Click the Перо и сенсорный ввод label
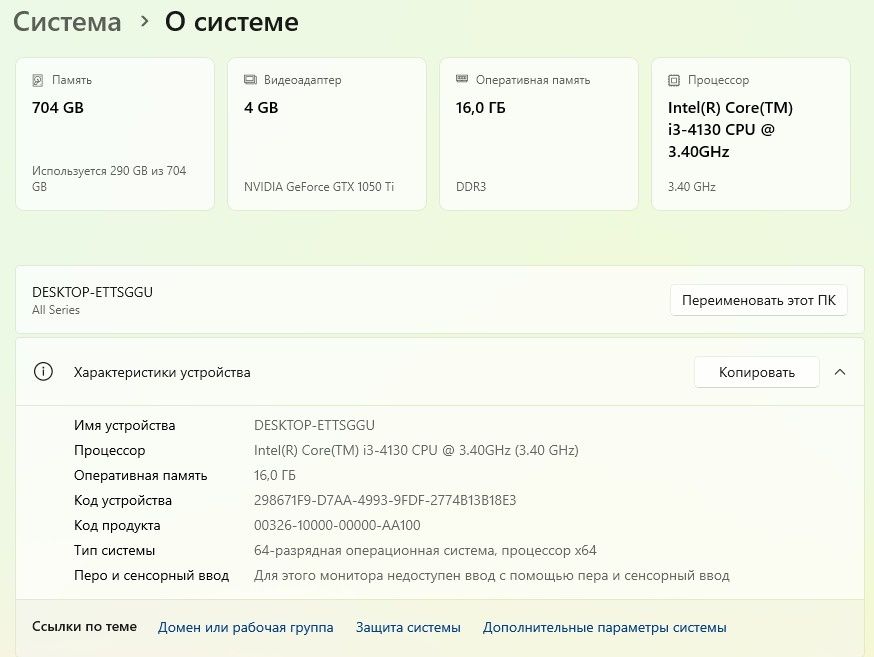Image resolution: width=874 pixels, height=657 pixels. pos(152,576)
